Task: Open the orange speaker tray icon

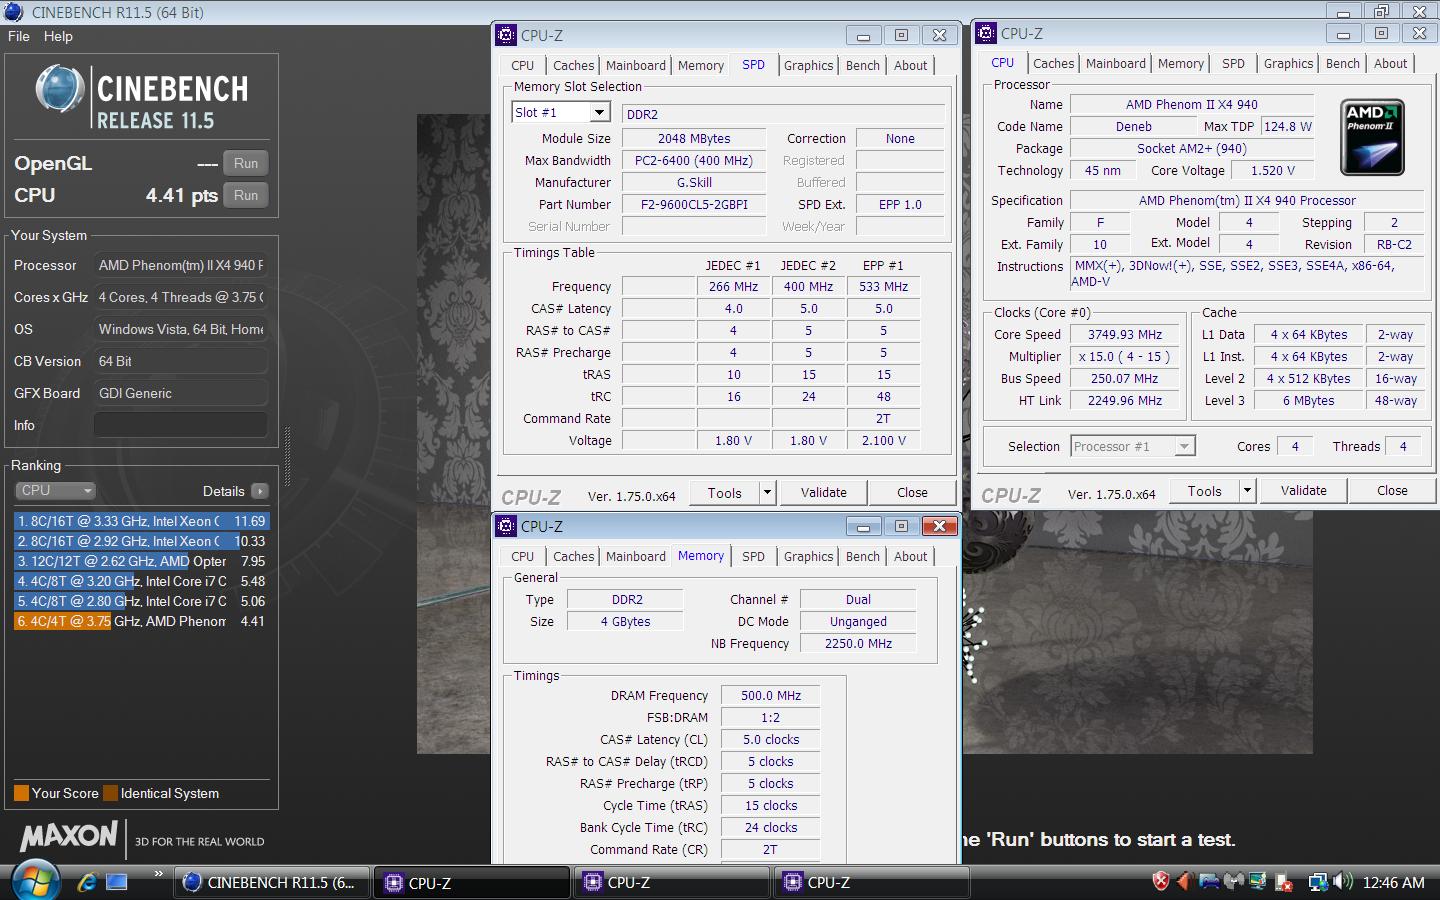Action: [x=1185, y=882]
